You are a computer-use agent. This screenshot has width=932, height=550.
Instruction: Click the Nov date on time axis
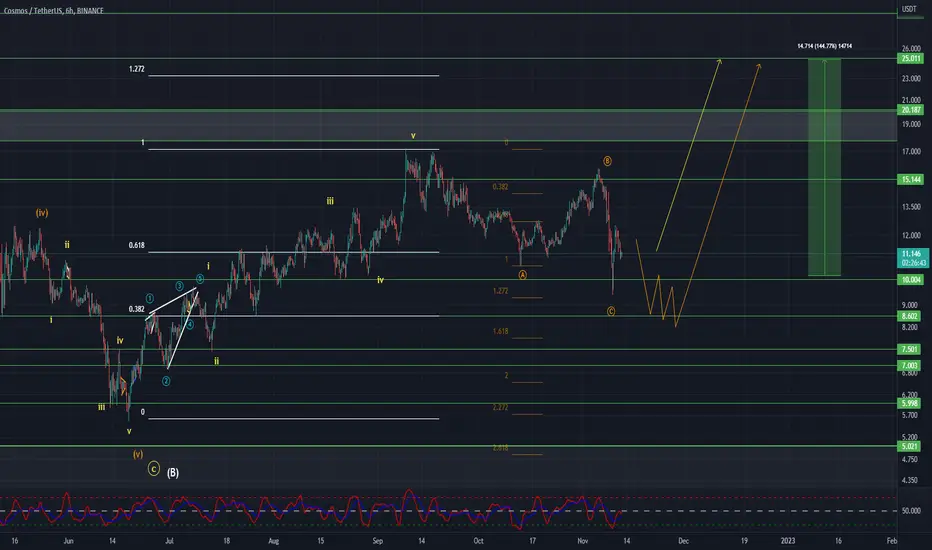coord(582,541)
